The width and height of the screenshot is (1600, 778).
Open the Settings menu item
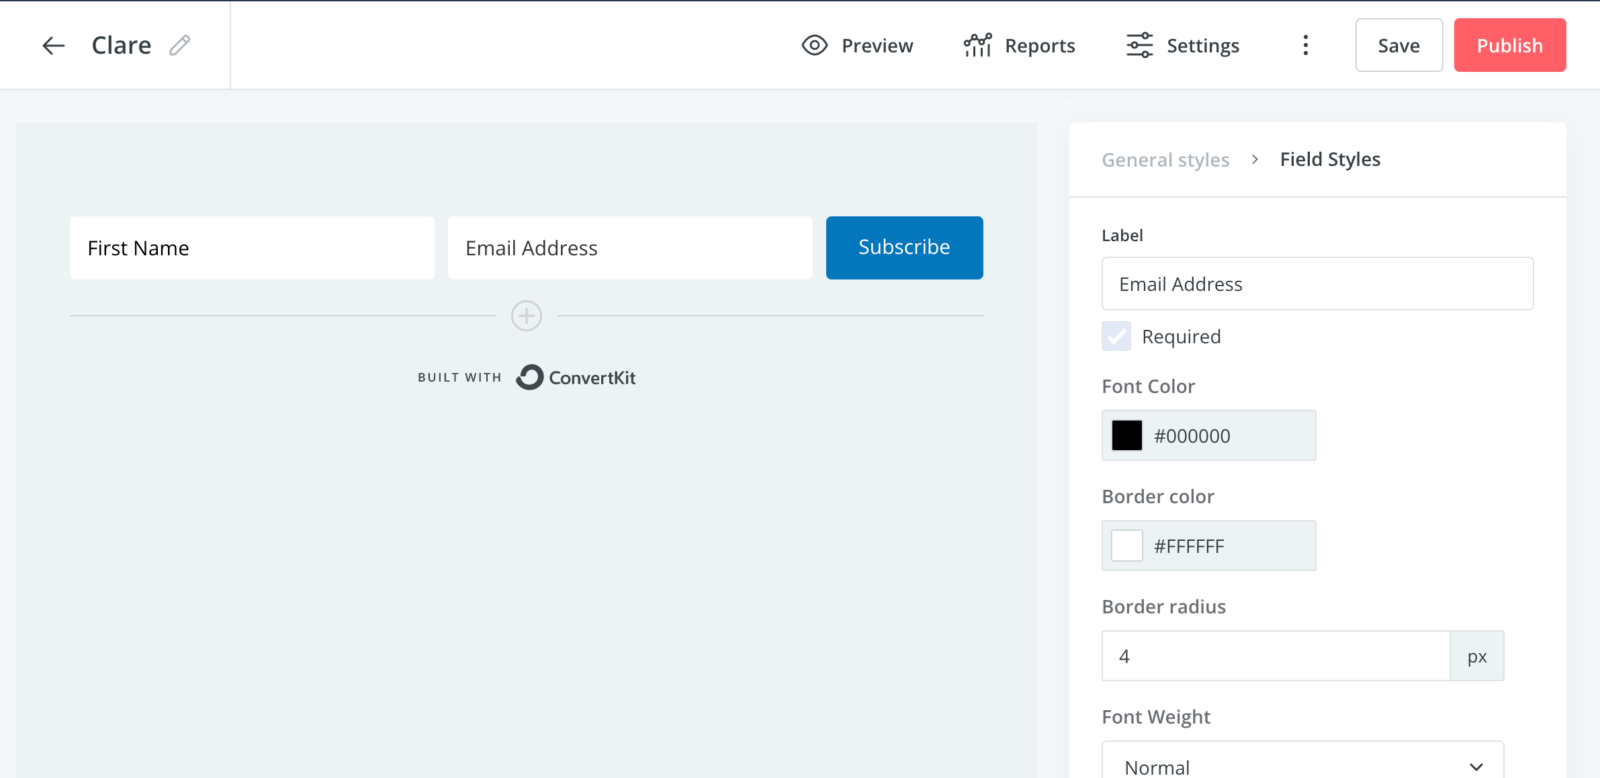pyautogui.click(x=1183, y=45)
